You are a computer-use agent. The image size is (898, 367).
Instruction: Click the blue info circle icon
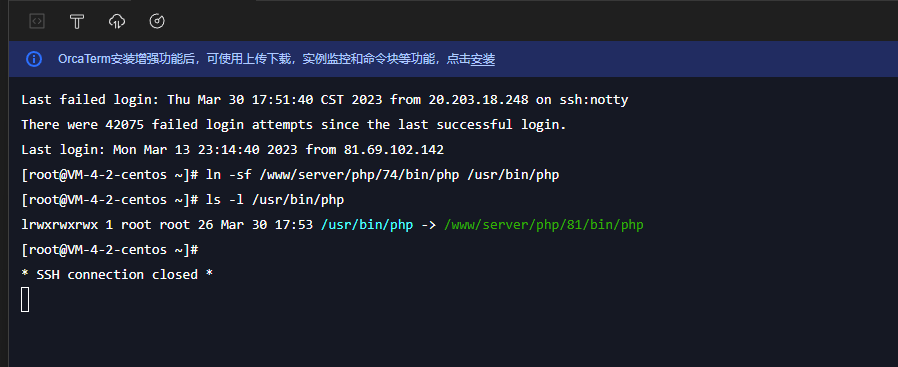pos(34,59)
